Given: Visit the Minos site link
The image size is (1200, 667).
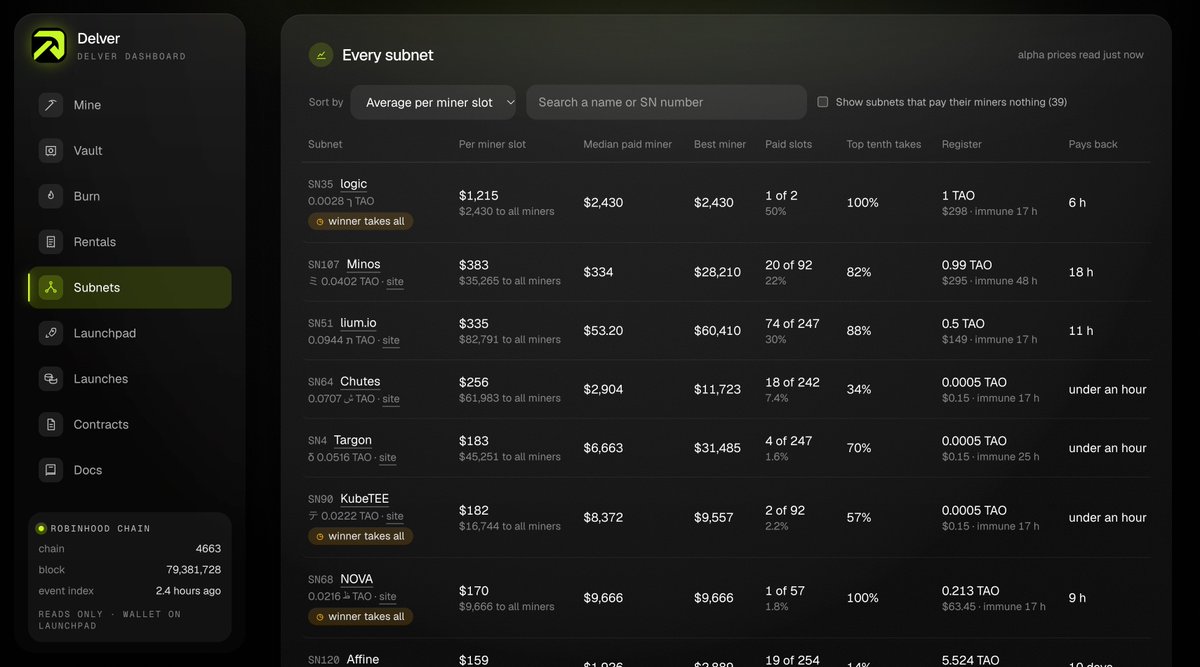Looking at the screenshot, I should 395,282.
